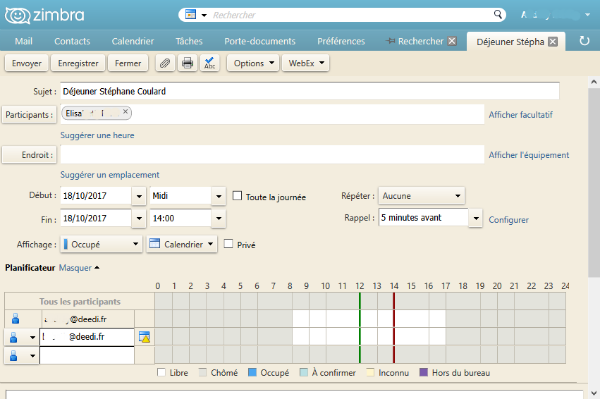The height and width of the screenshot is (399, 600).
Task: Click the Zimbra logo
Action: (x=44, y=15)
